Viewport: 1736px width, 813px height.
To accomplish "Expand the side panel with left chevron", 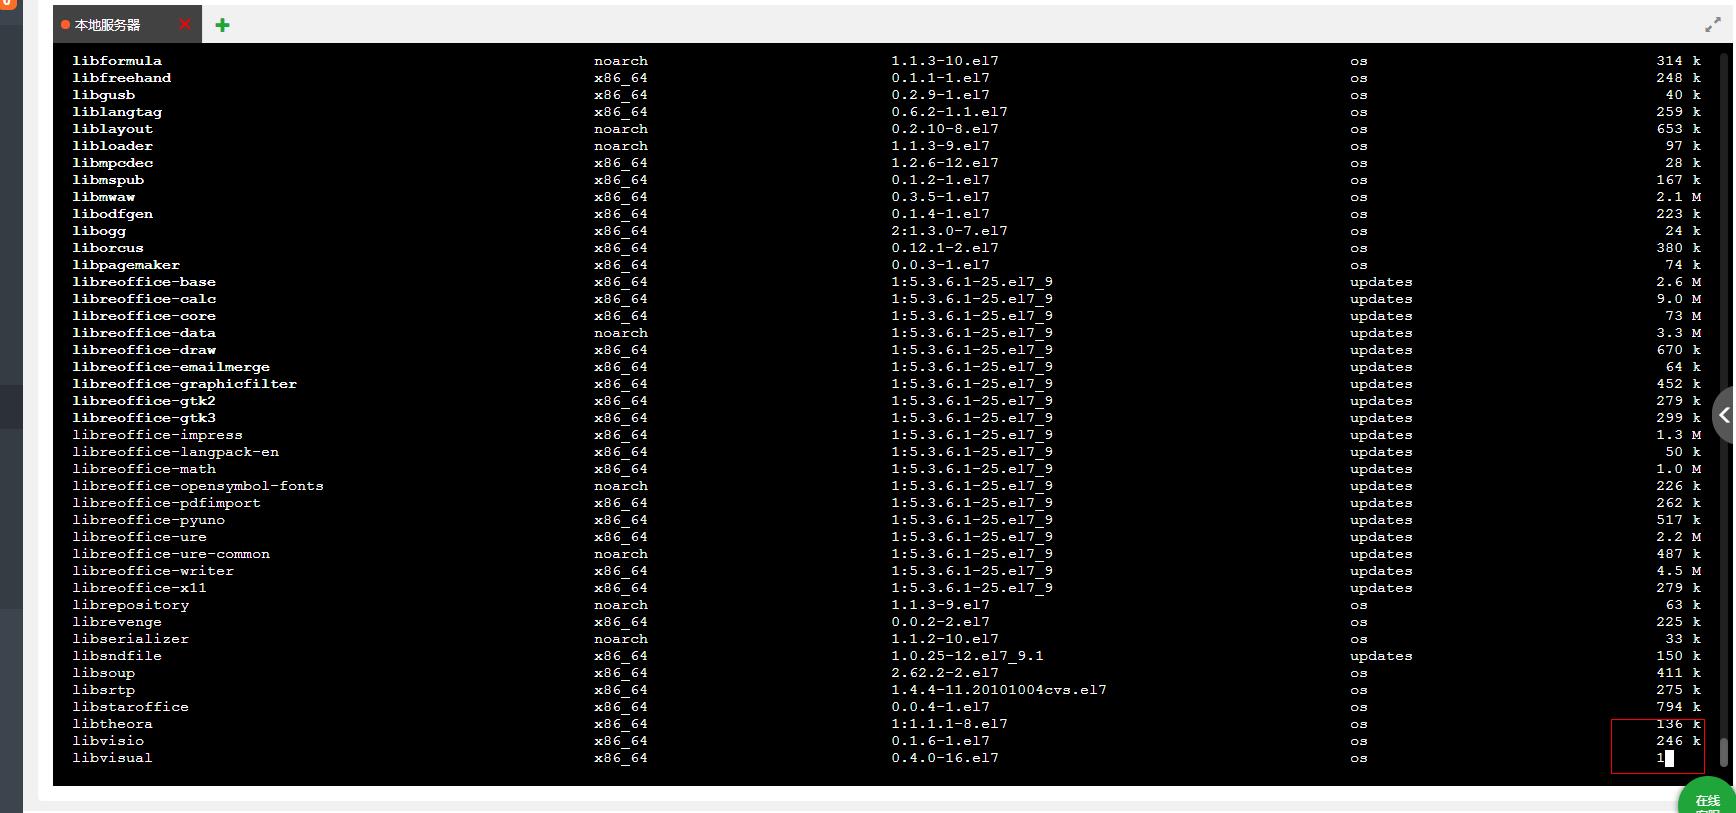I will point(1724,415).
